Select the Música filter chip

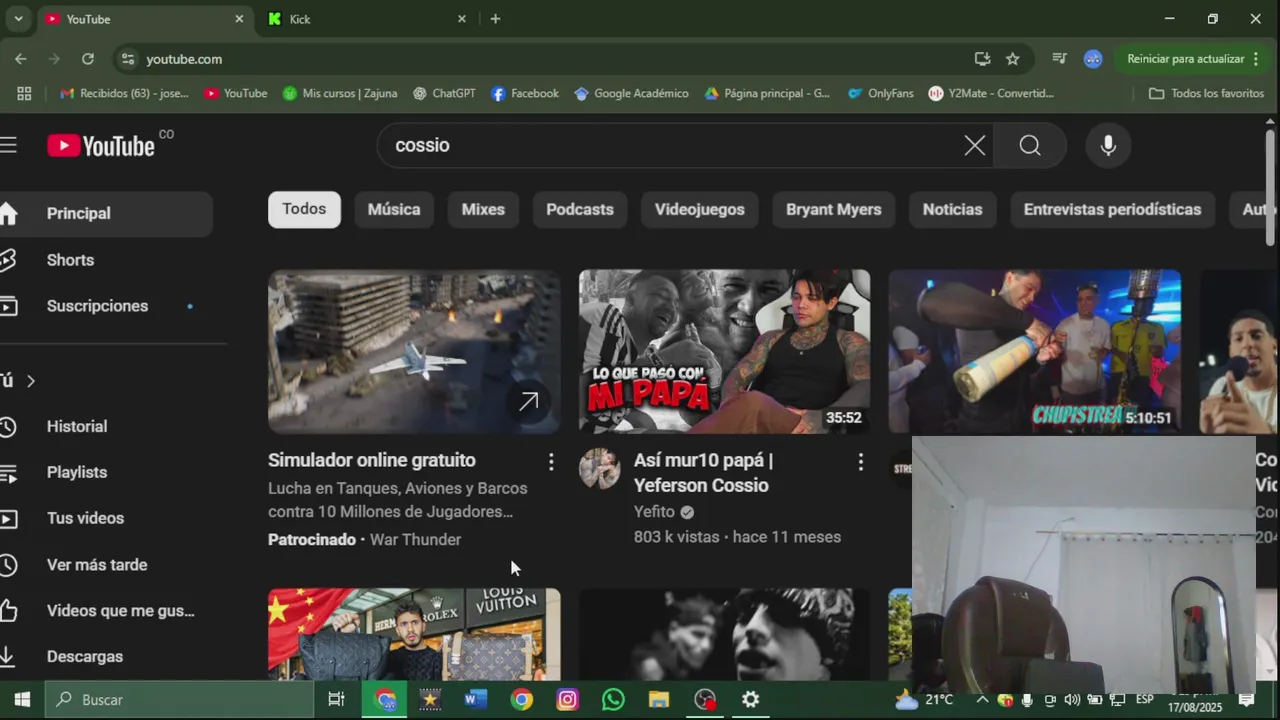394,209
